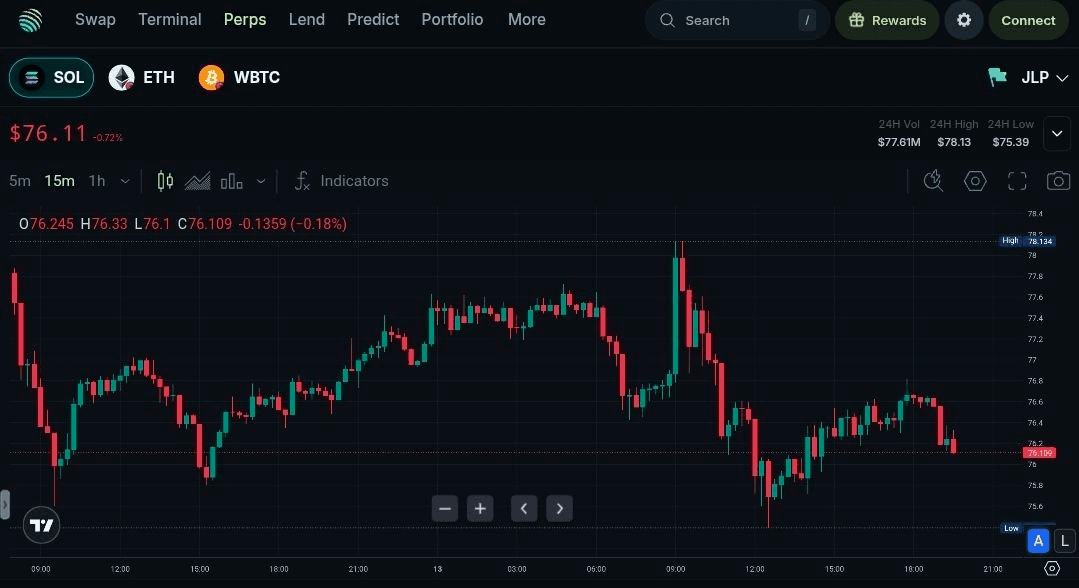Enter fullscreen chart mode
Screen dimensions: 1079x588
[x=1017, y=181]
